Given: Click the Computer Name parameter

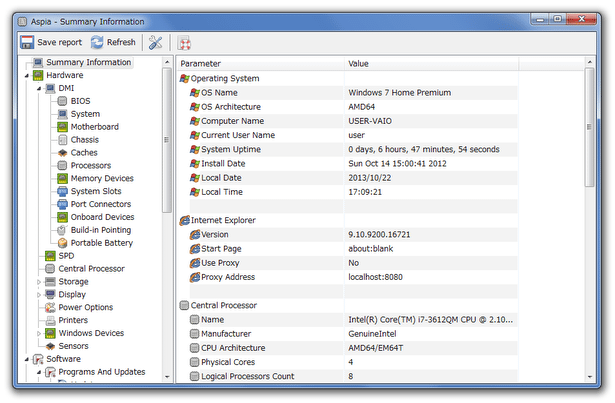Looking at the screenshot, I should point(233,121).
